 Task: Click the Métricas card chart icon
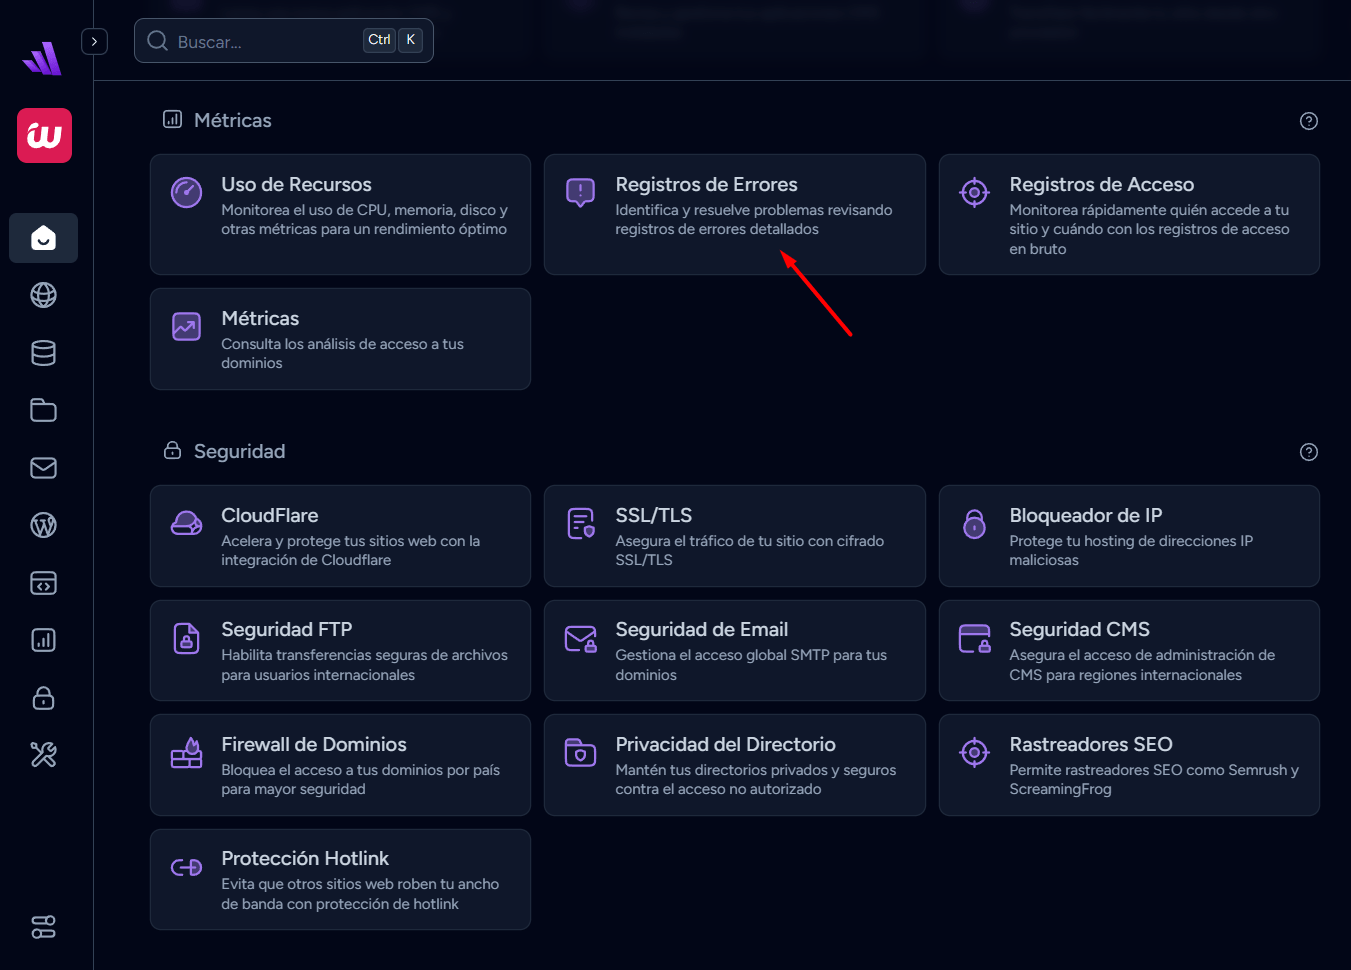pos(186,326)
